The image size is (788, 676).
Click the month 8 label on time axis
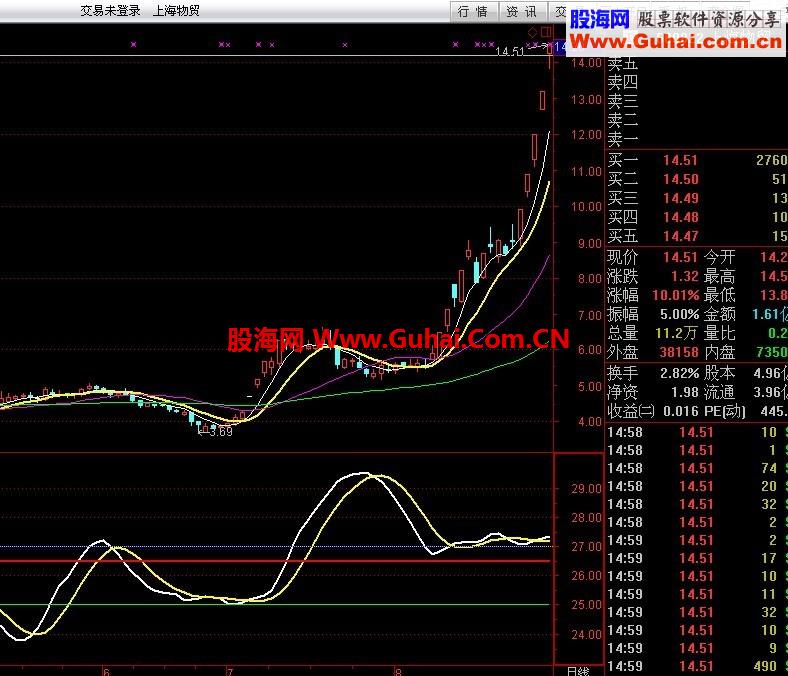pyautogui.click(x=398, y=671)
